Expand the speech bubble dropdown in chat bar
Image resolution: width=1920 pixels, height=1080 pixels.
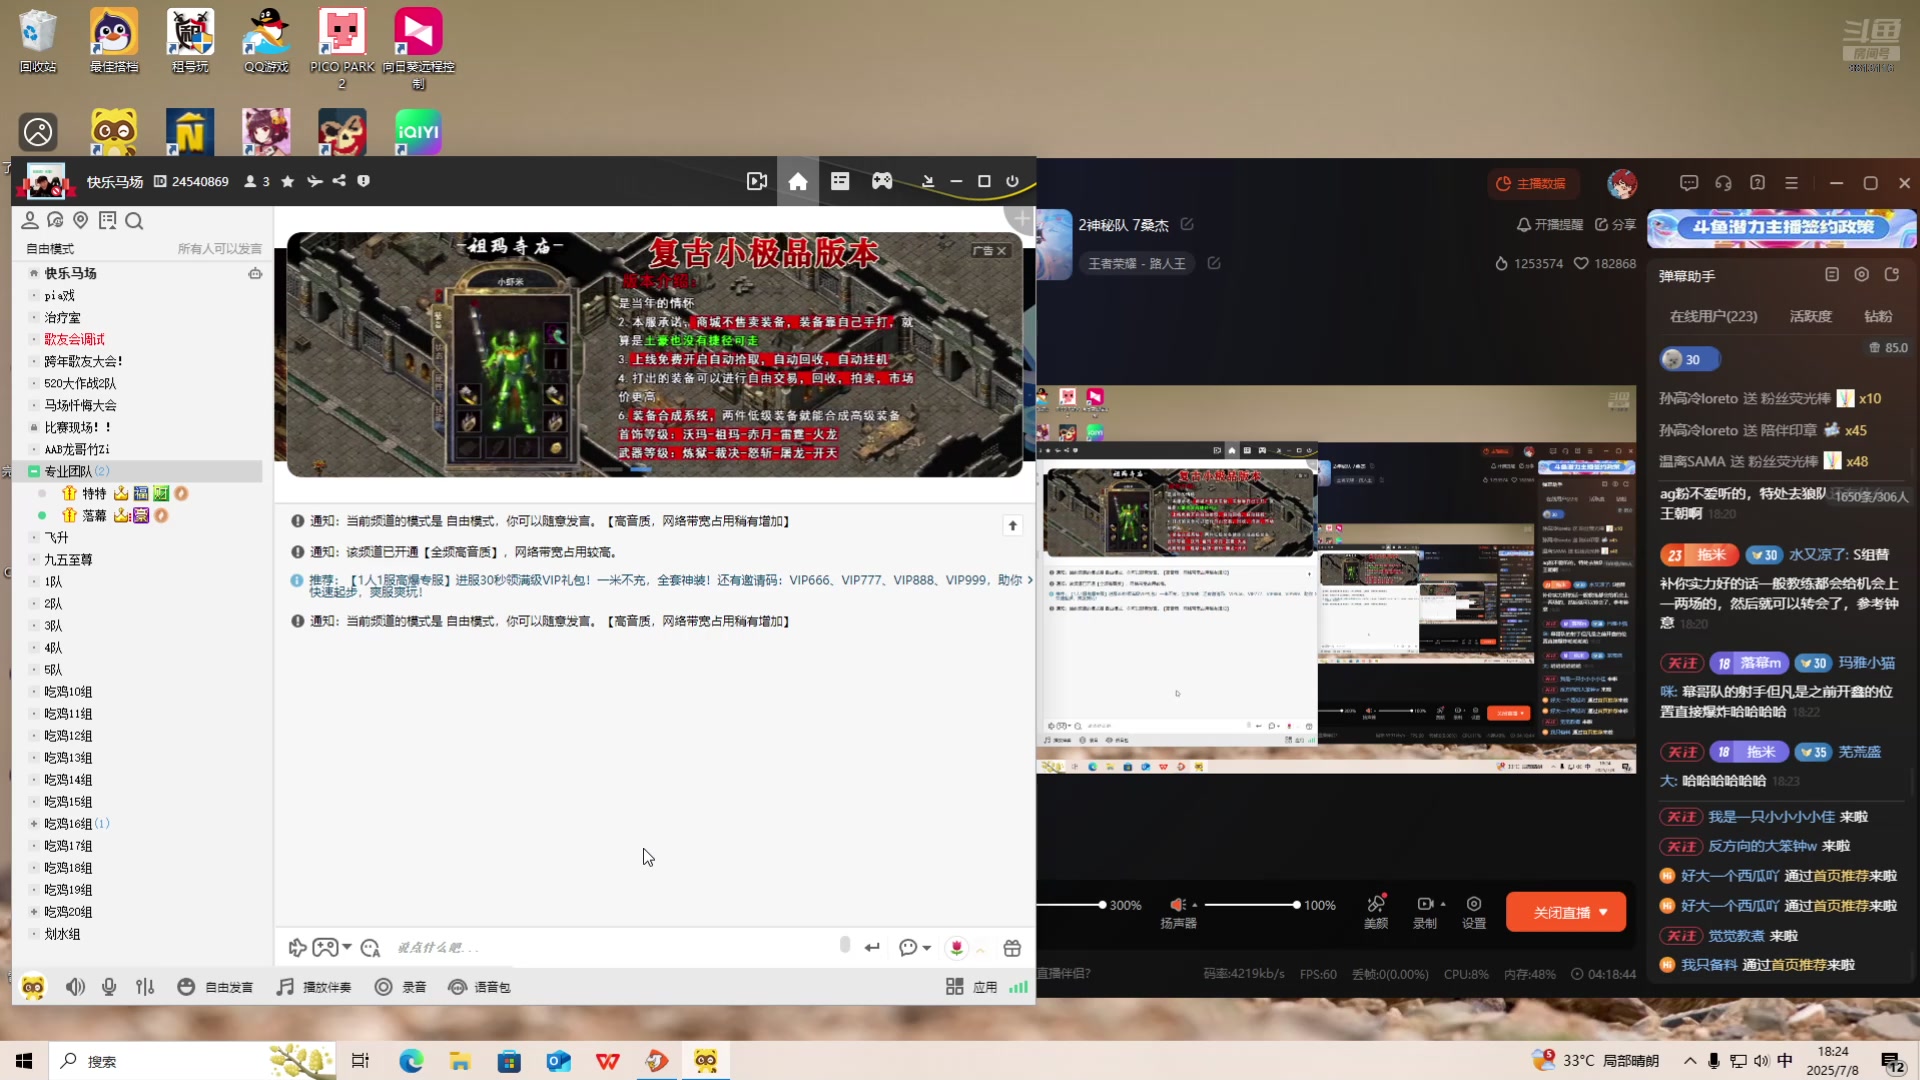point(927,948)
